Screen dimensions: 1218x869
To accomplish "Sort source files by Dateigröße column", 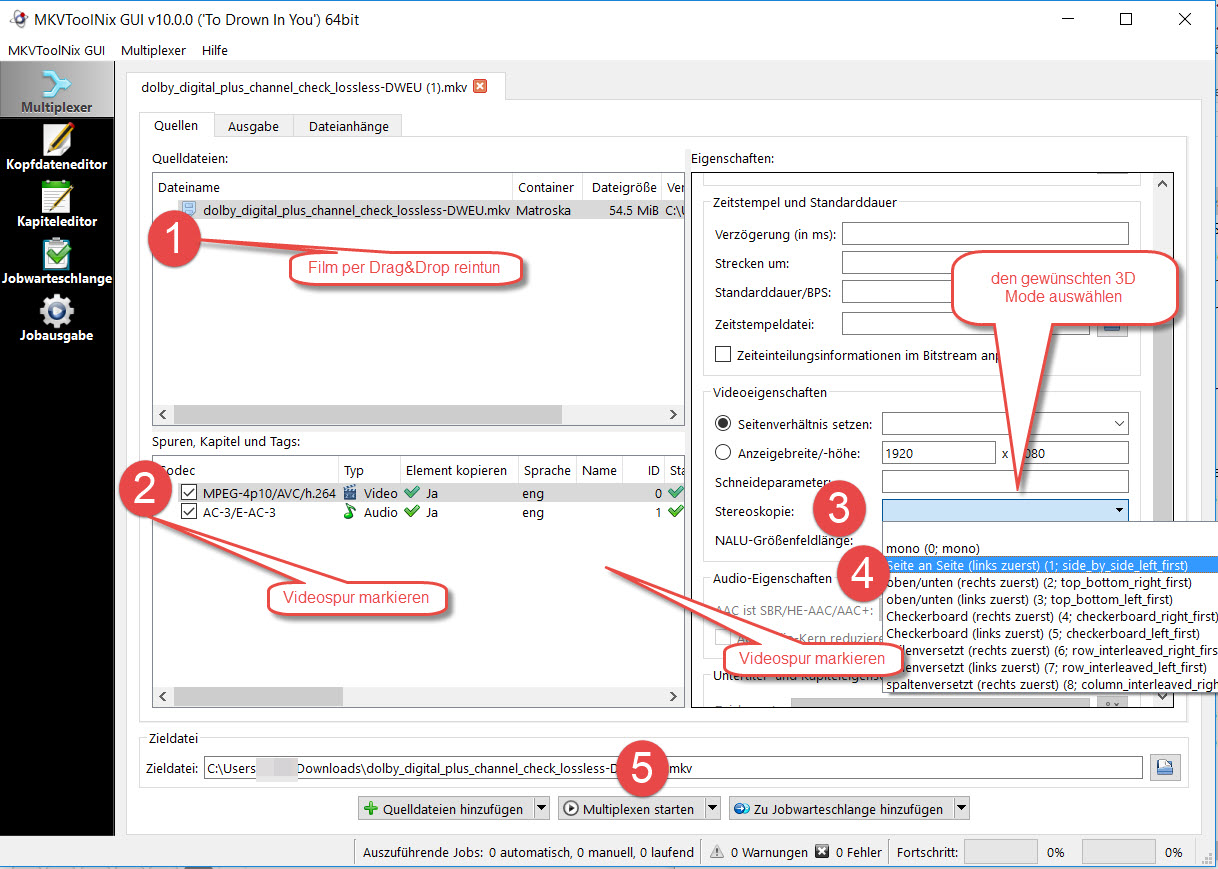I will pos(621,187).
